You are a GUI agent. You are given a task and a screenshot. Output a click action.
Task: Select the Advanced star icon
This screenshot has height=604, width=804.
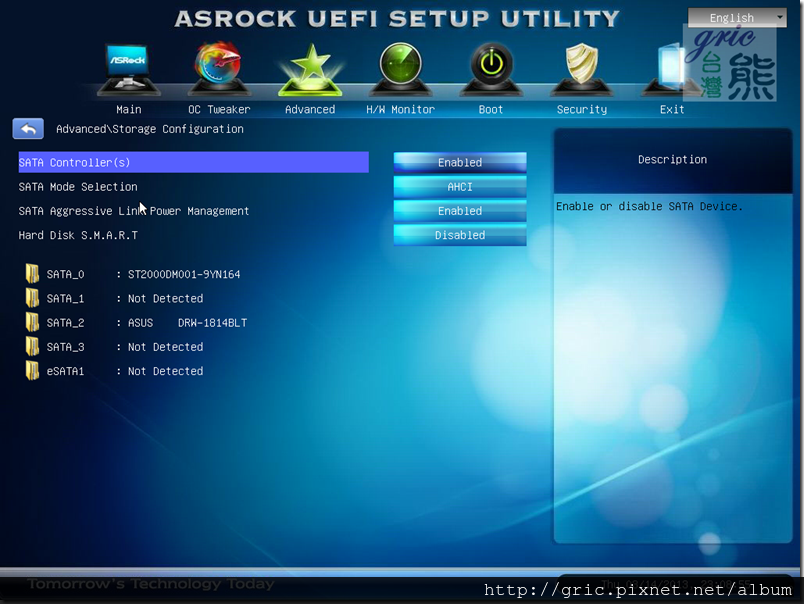[310, 70]
